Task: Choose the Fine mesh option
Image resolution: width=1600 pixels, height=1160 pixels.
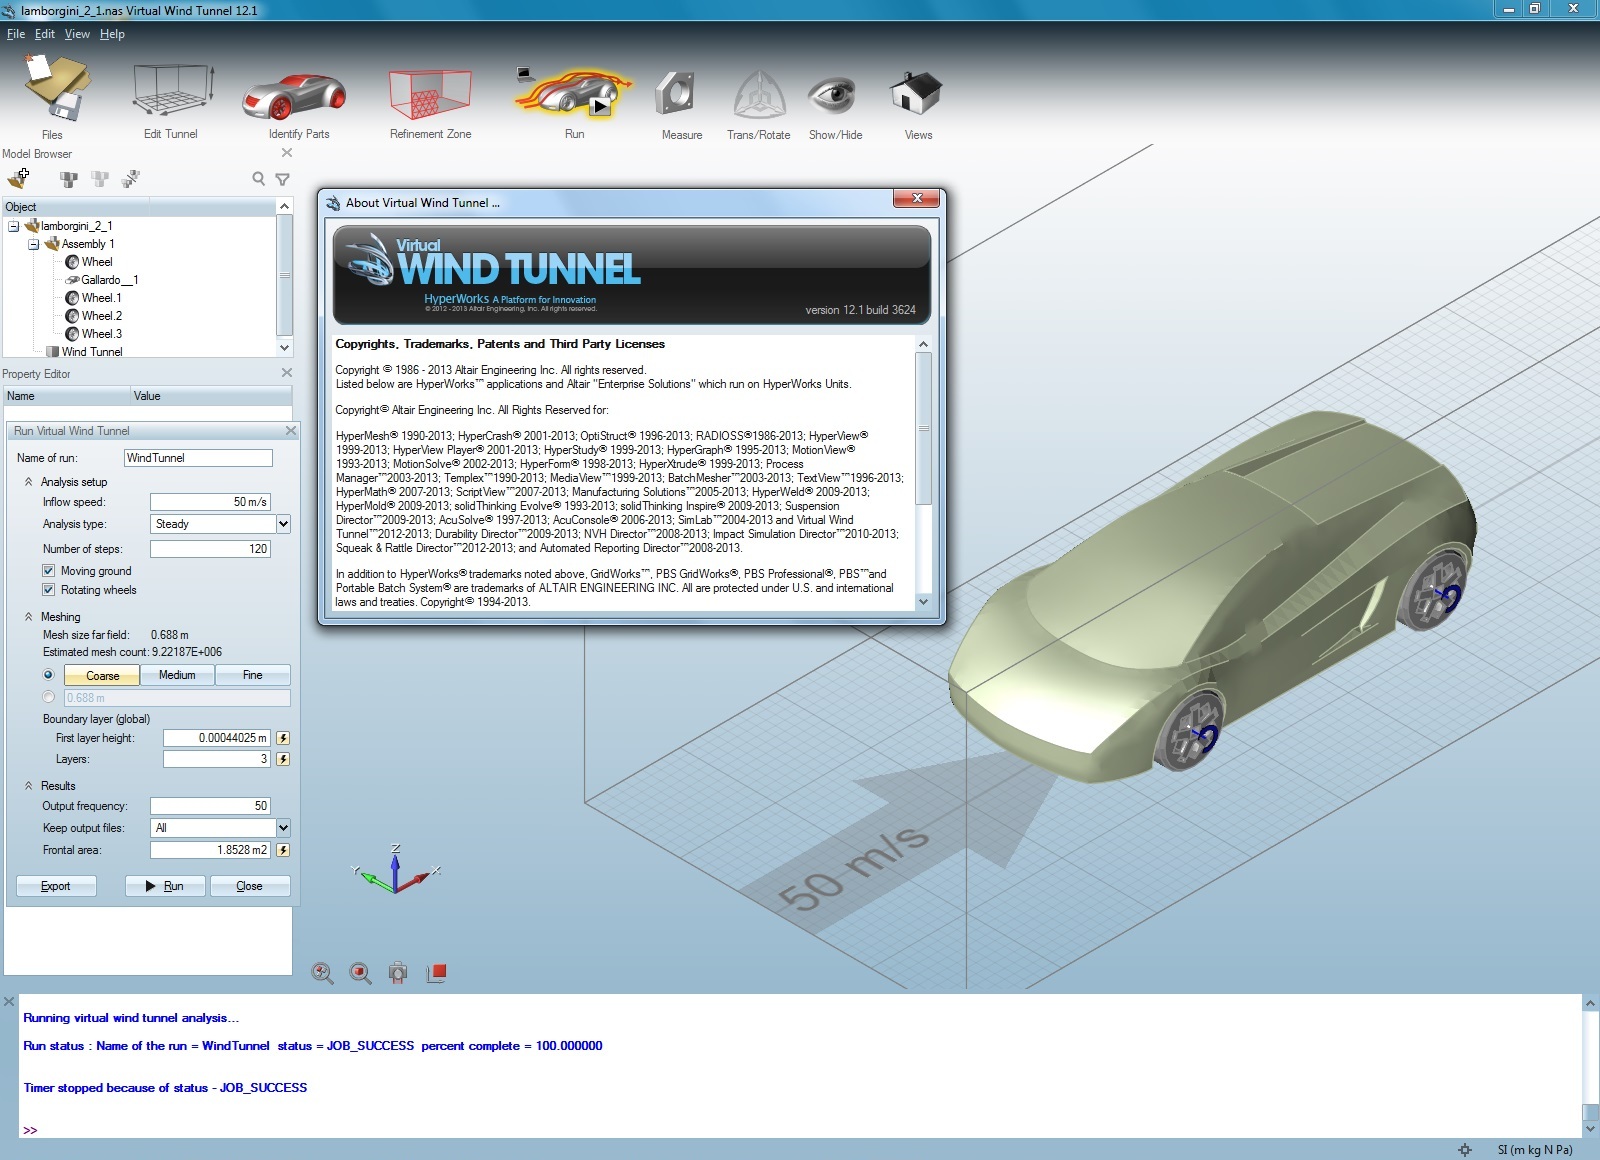Action: click(253, 675)
